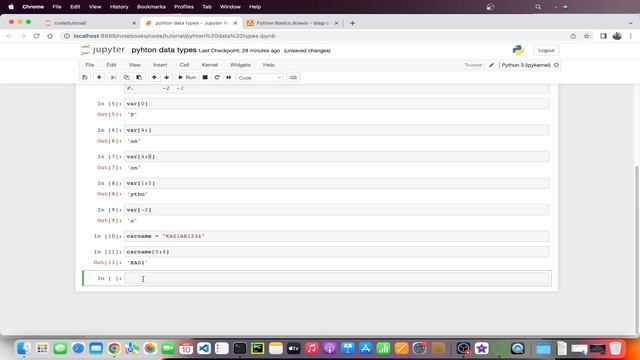Interrupt the kernel with the stop icon
This screenshot has width=640, height=360.
205,77
